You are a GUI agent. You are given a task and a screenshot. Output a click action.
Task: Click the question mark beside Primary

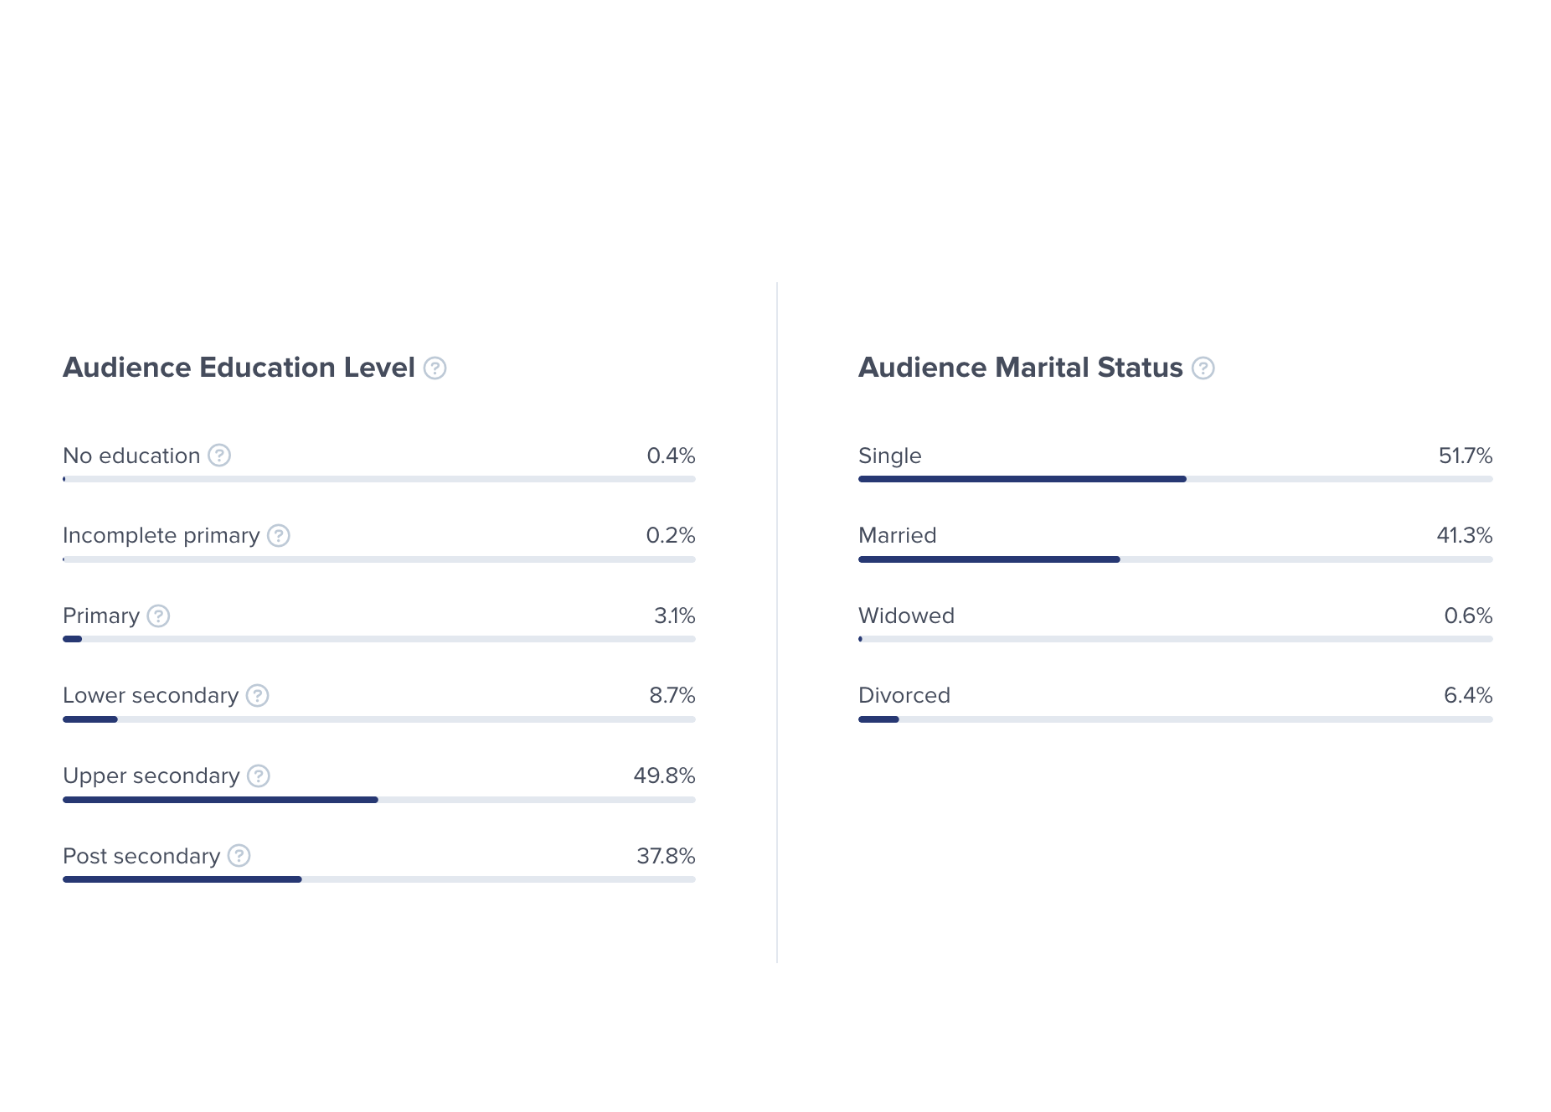point(158,616)
